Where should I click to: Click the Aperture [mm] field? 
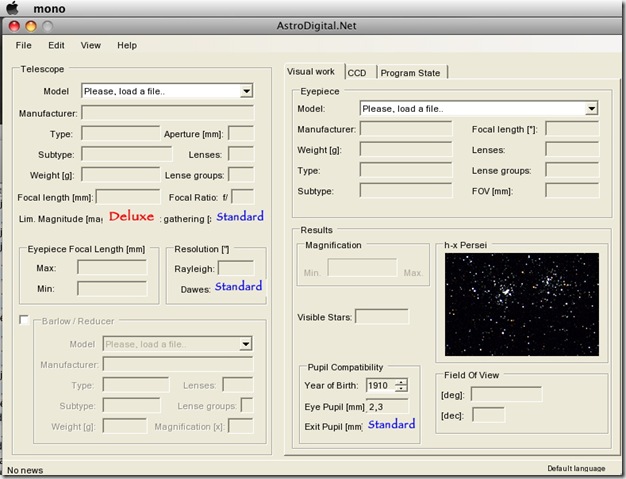[x=241, y=134]
